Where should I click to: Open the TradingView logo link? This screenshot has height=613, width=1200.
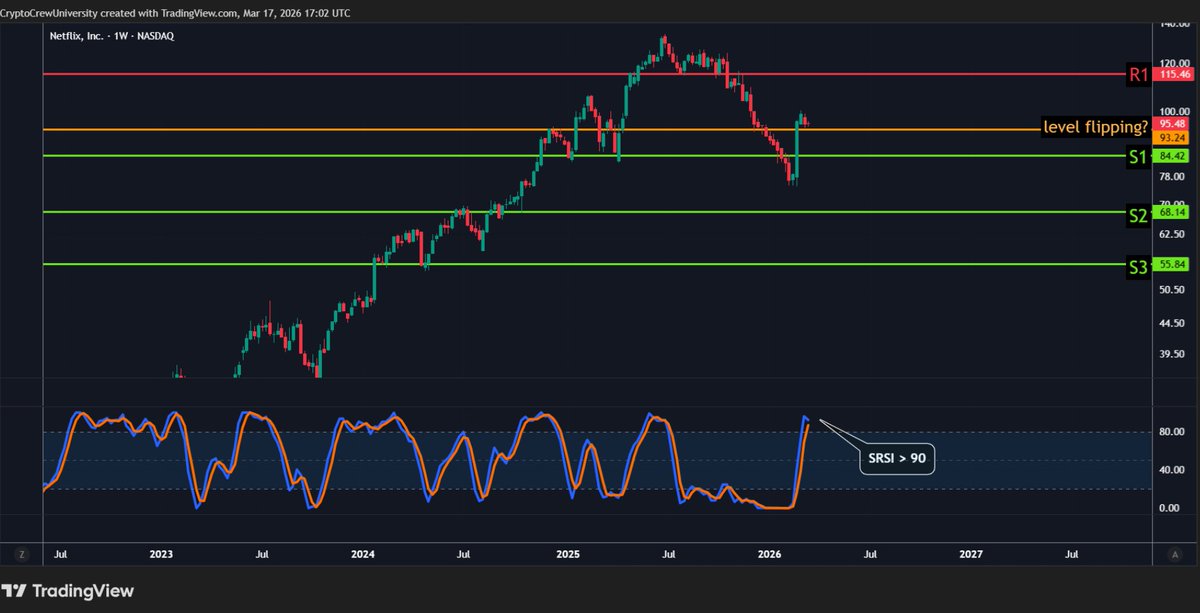click(x=68, y=590)
